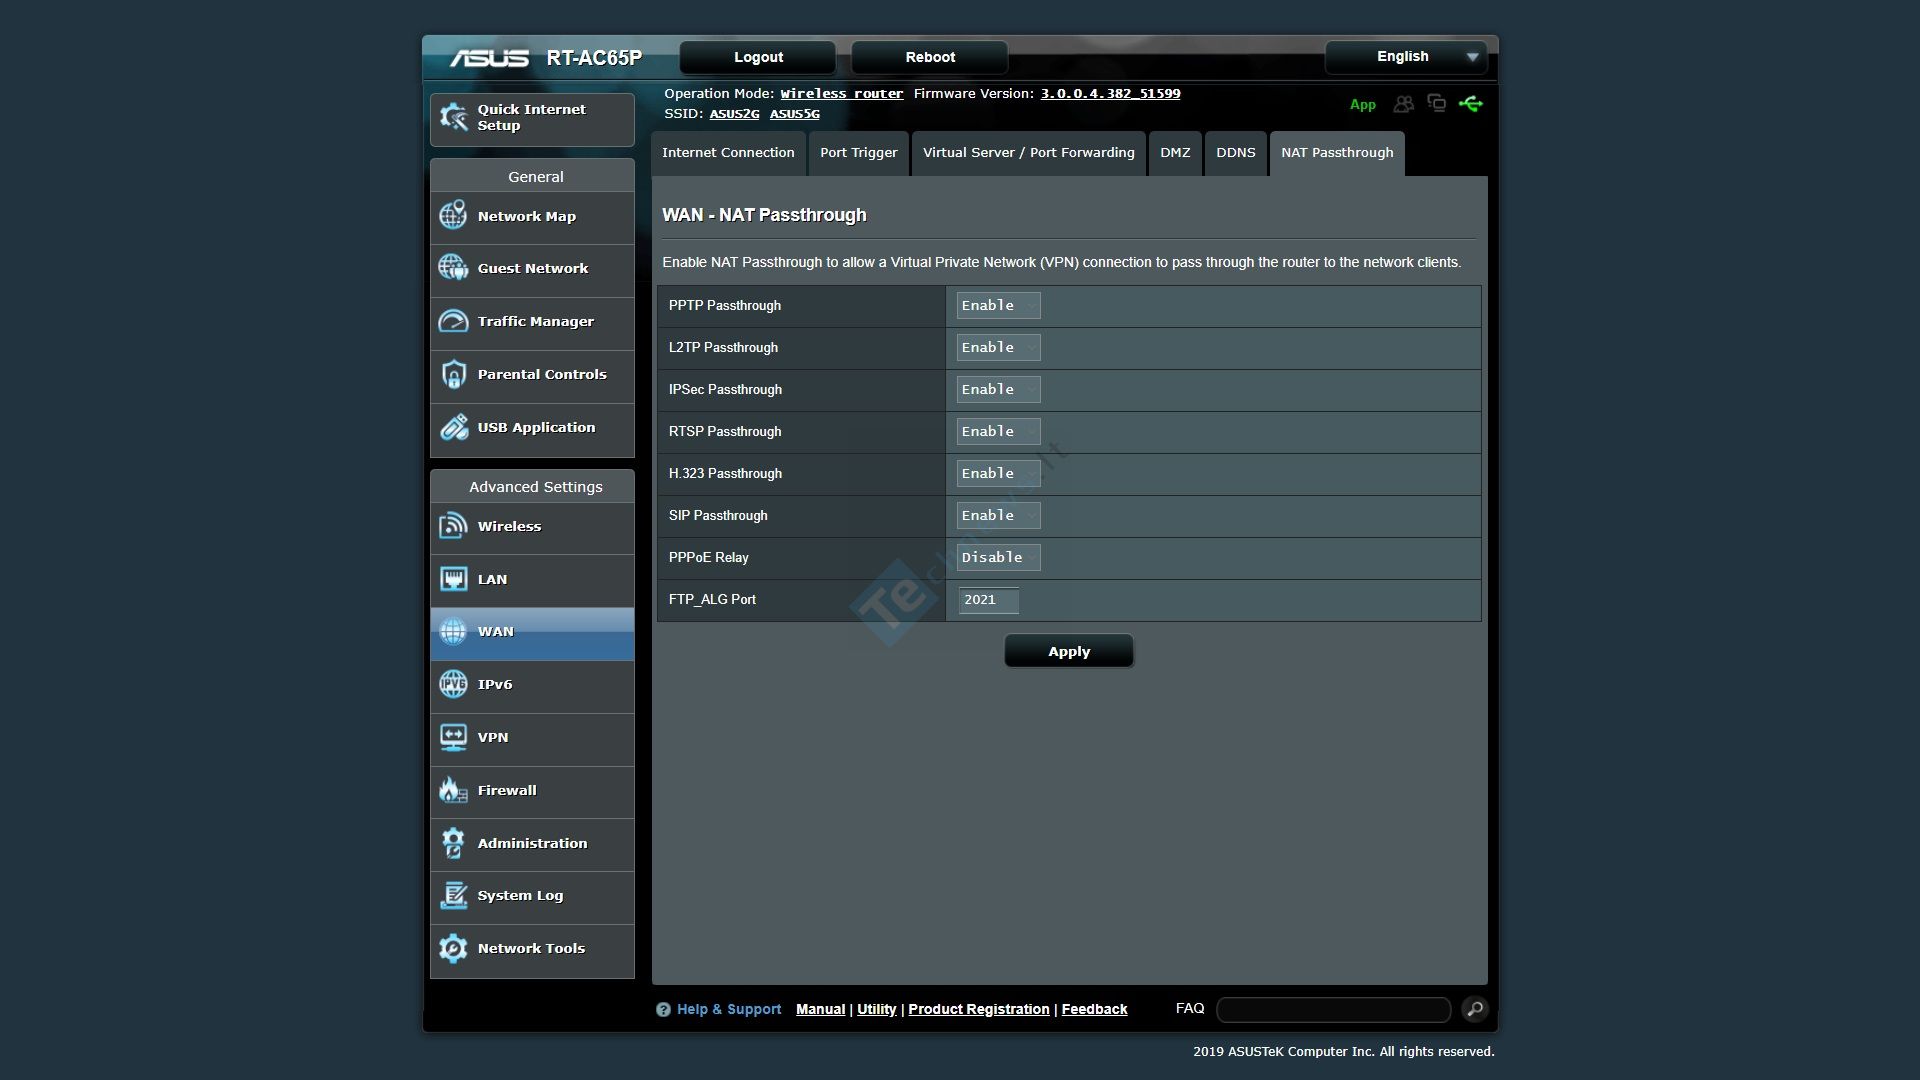Click firmware version 3.0.0.4.382_51599 link
The height and width of the screenshot is (1080, 1920).
pos(1110,94)
